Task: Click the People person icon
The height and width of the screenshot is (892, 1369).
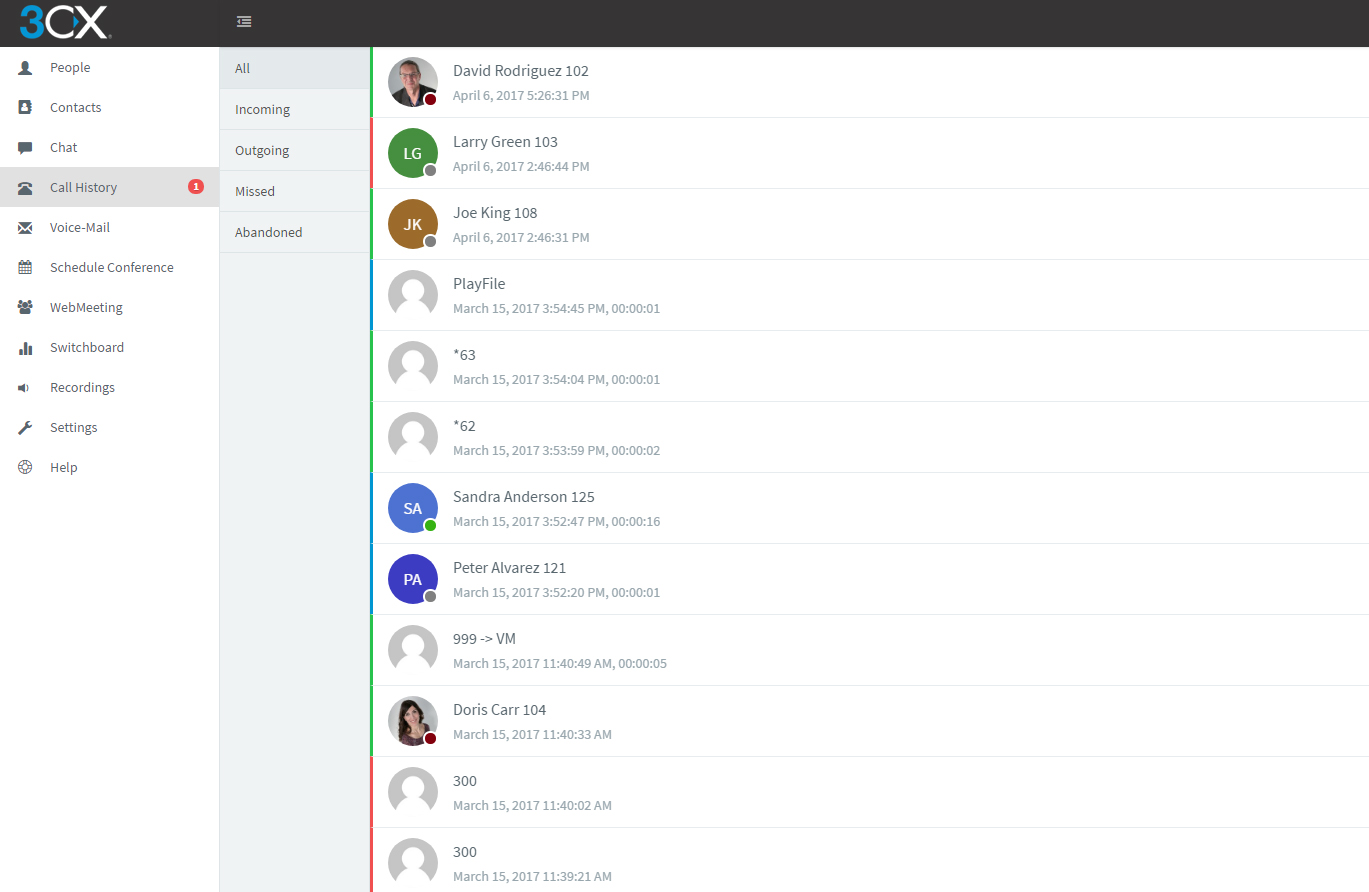Action: 26,68
